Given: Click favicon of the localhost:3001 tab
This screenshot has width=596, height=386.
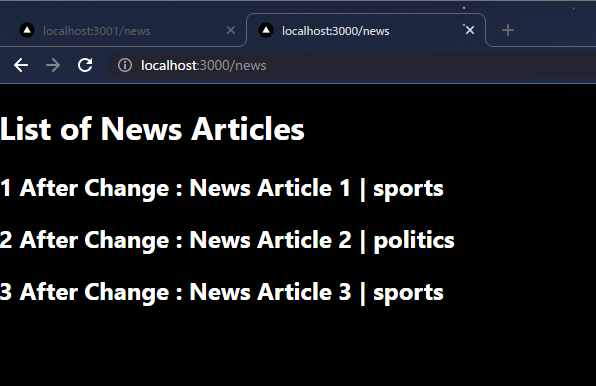Looking at the screenshot, I should (x=27, y=30).
